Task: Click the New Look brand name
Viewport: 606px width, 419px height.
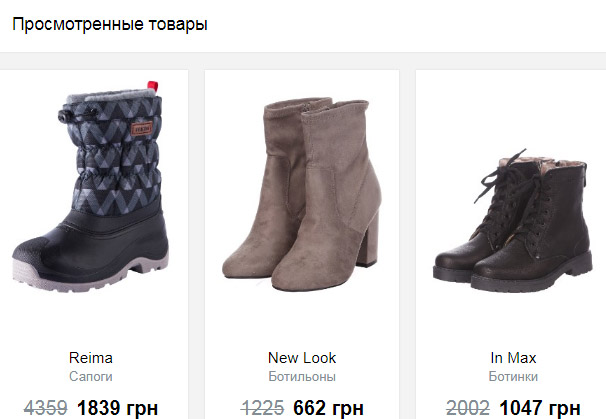Action: (x=302, y=358)
